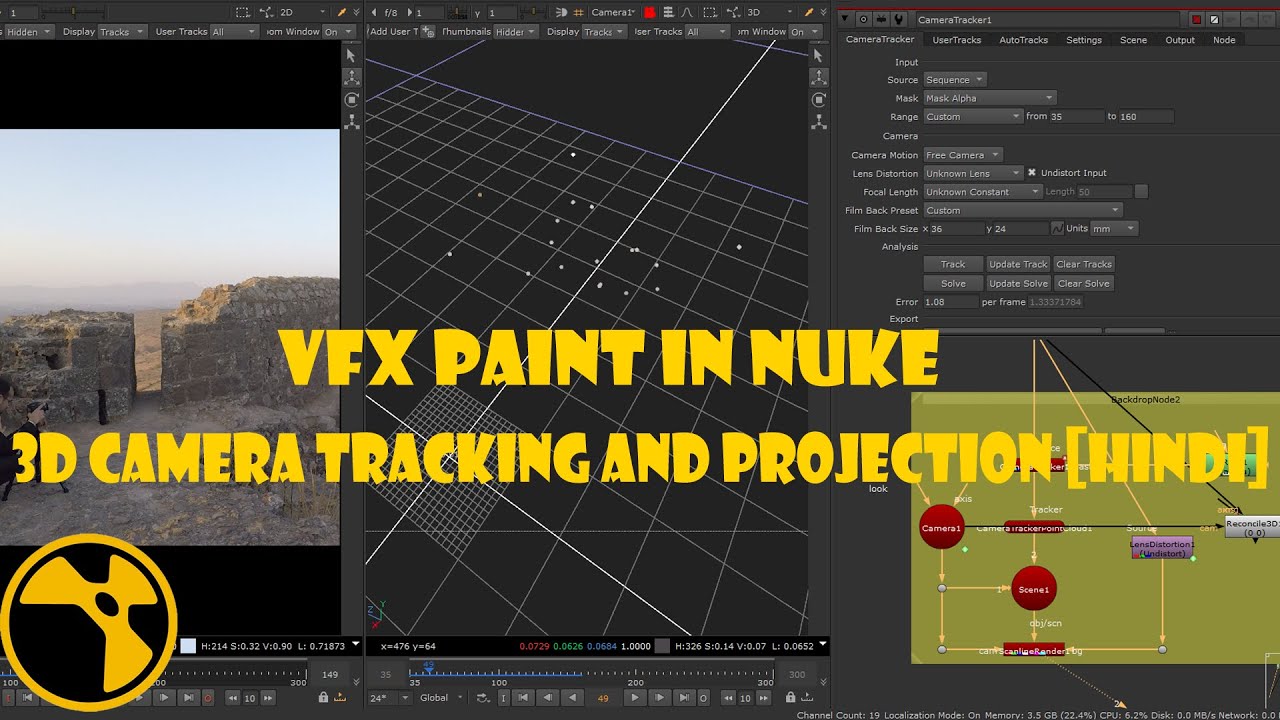Viewport: 1280px width, 720px height.
Task: Click the Clear Tracks button
Action: tap(1084, 264)
